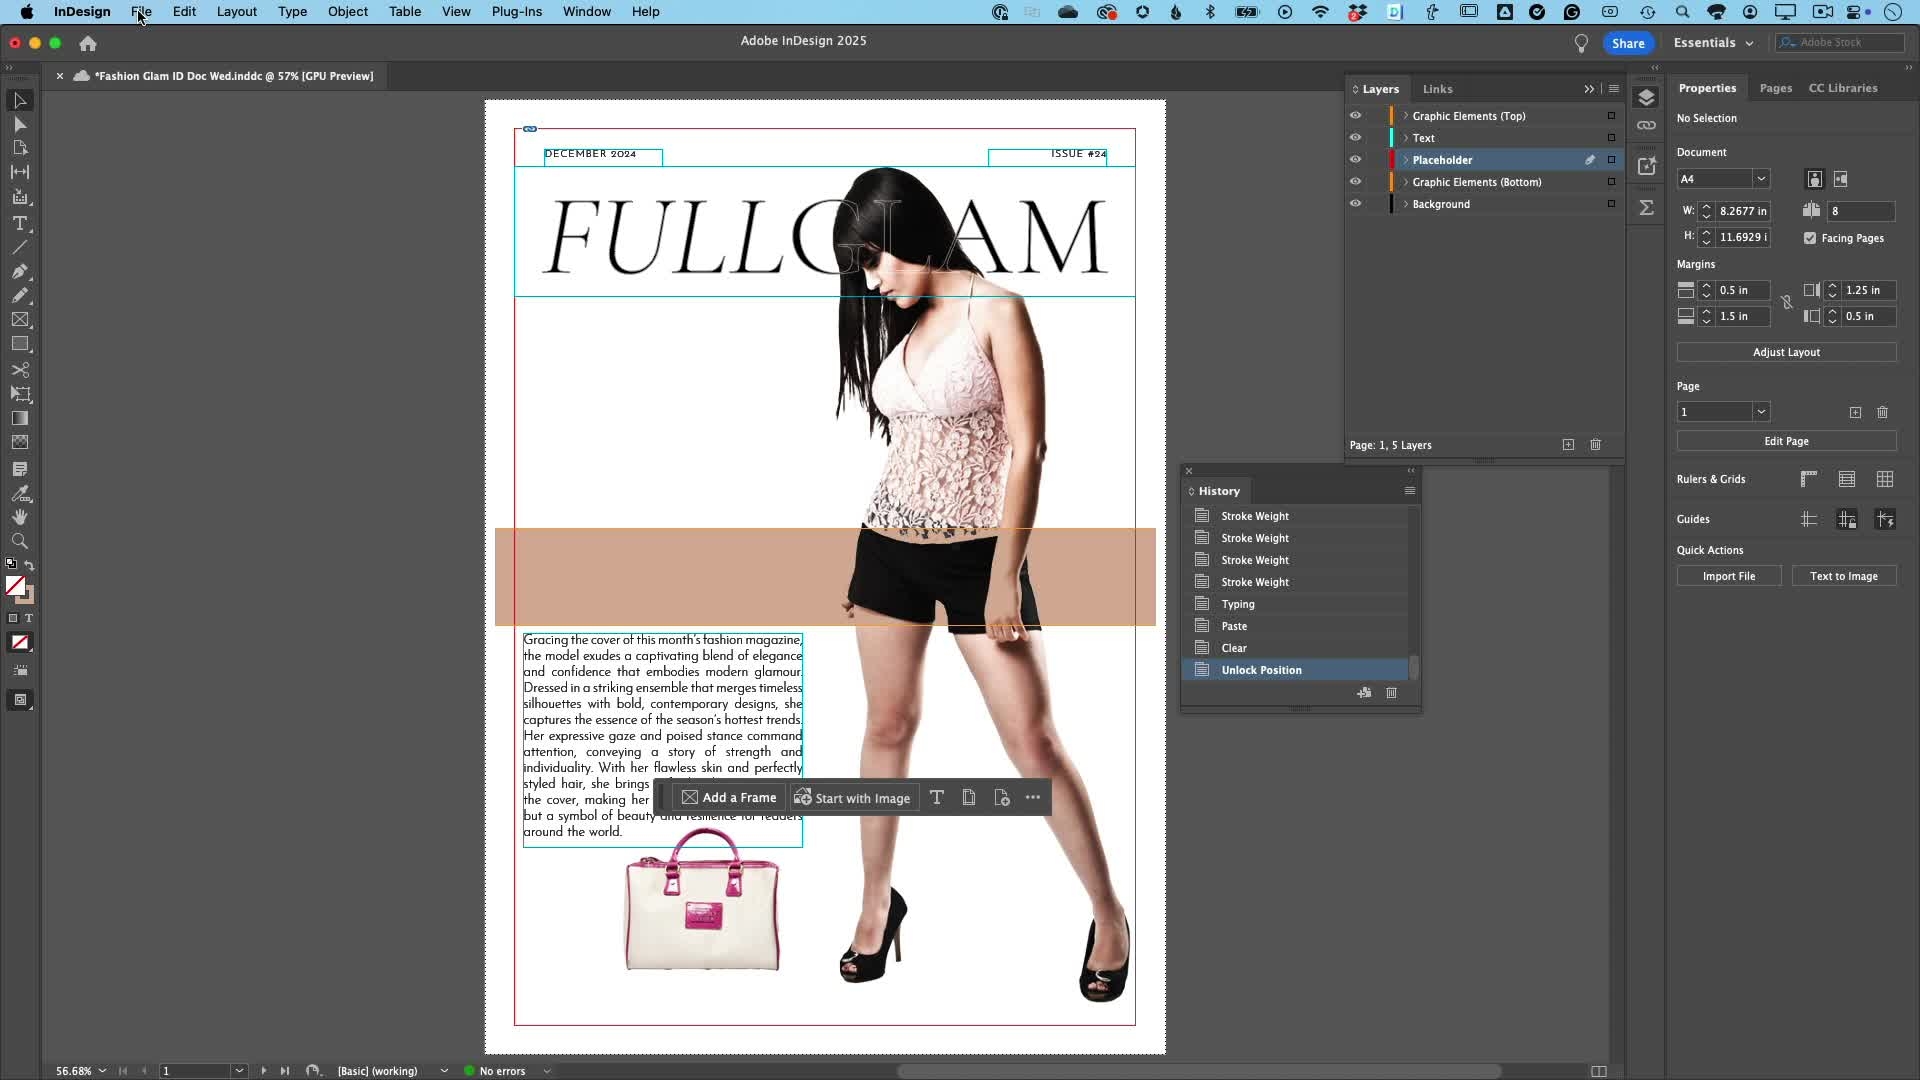Open the Plug-Ins menu
The height and width of the screenshot is (1080, 1920).
click(x=517, y=12)
